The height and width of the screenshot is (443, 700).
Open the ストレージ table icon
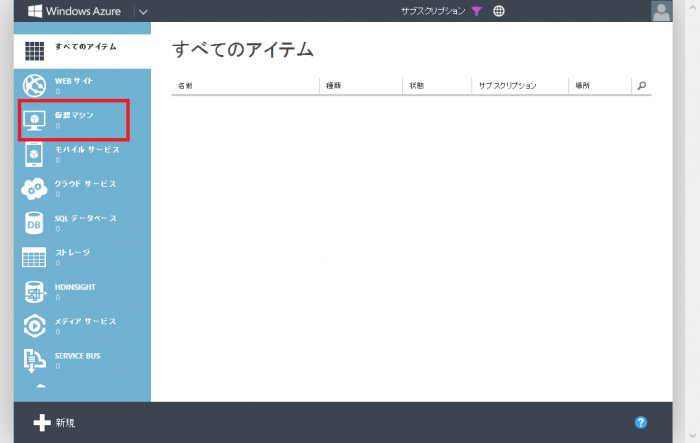coord(34,257)
